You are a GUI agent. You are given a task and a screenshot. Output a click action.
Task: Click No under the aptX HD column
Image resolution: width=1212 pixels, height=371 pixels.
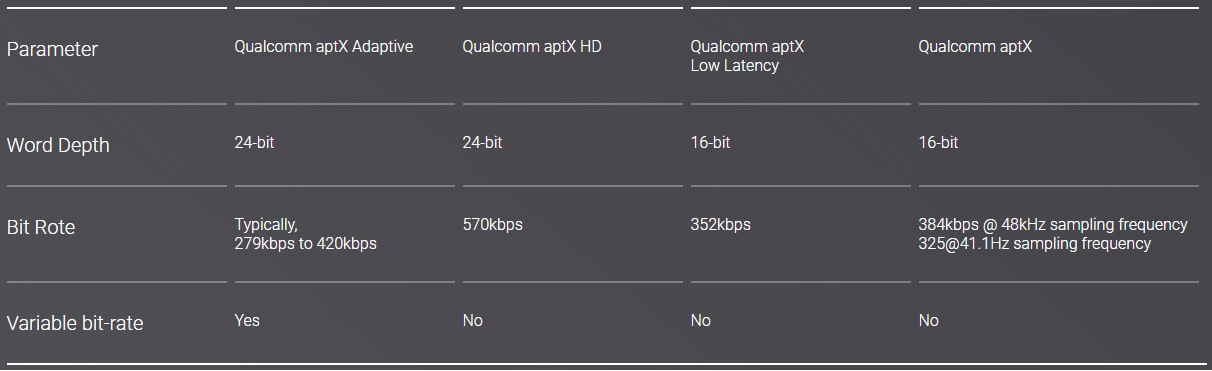tap(473, 320)
